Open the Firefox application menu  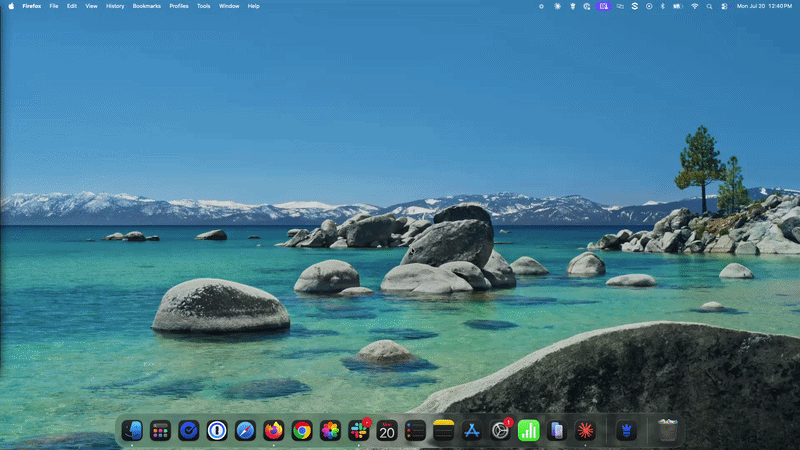[x=32, y=6]
